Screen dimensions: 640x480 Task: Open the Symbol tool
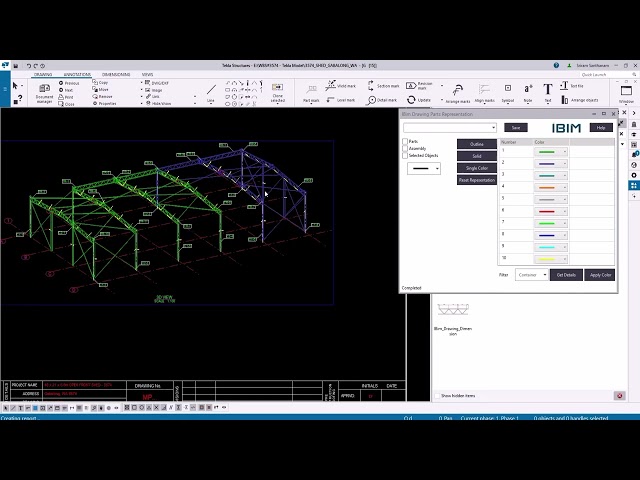[x=508, y=88]
